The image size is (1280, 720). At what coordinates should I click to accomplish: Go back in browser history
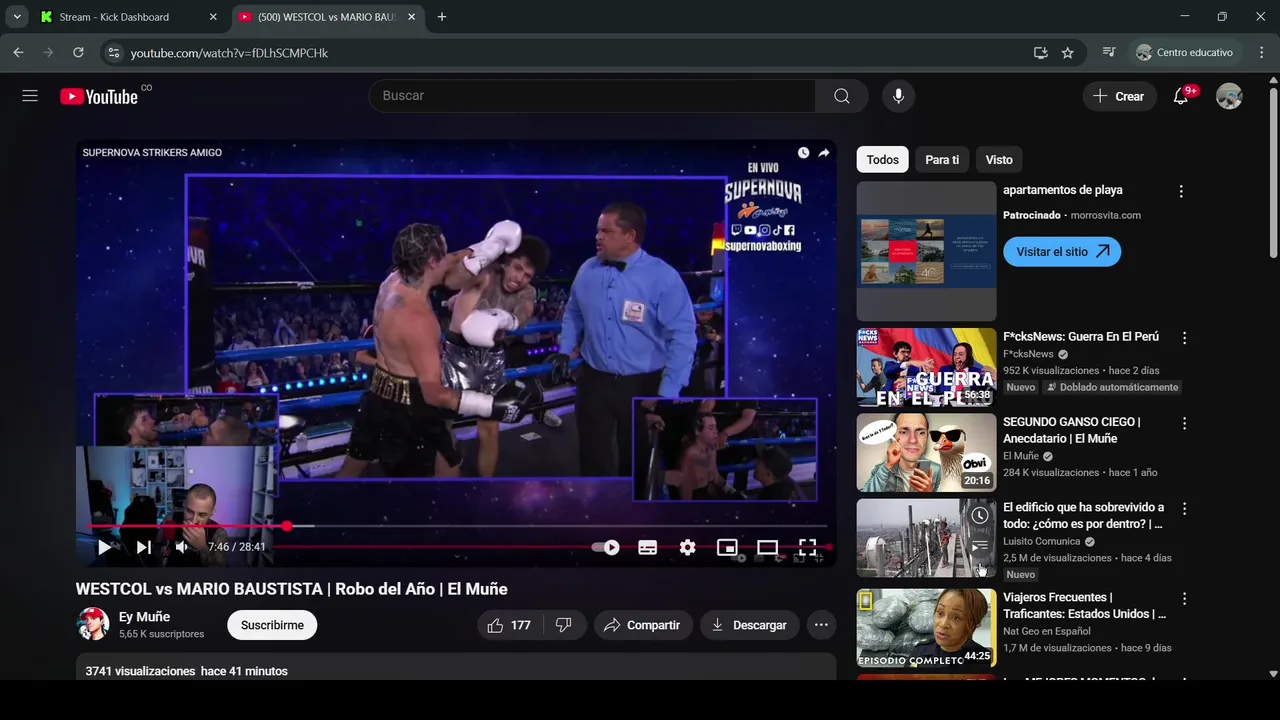pyautogui.click(x=18, y=53)
